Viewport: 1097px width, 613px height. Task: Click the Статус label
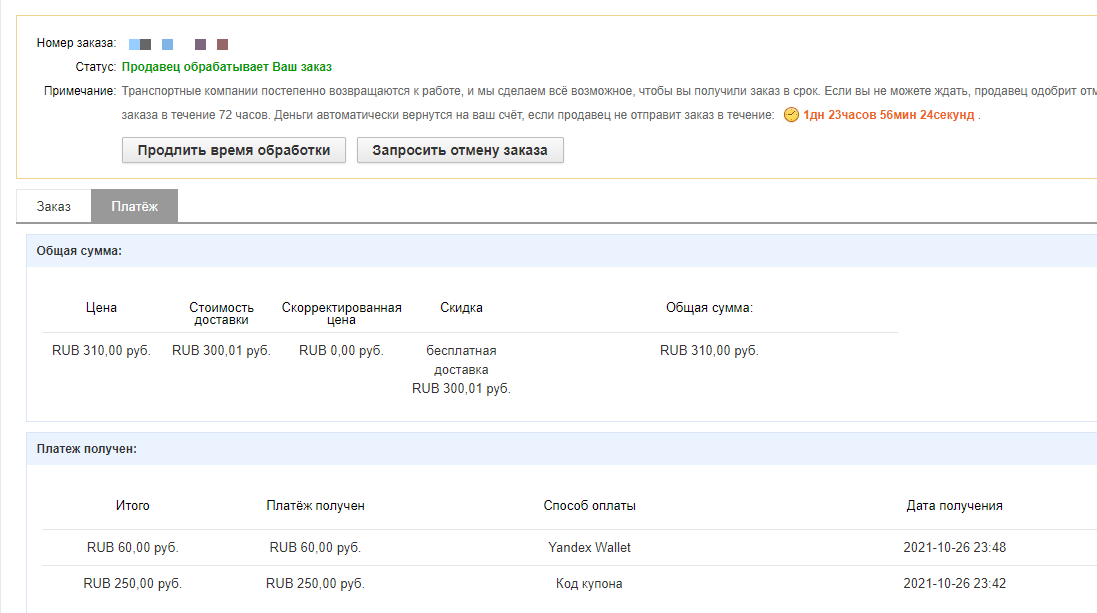96,67
